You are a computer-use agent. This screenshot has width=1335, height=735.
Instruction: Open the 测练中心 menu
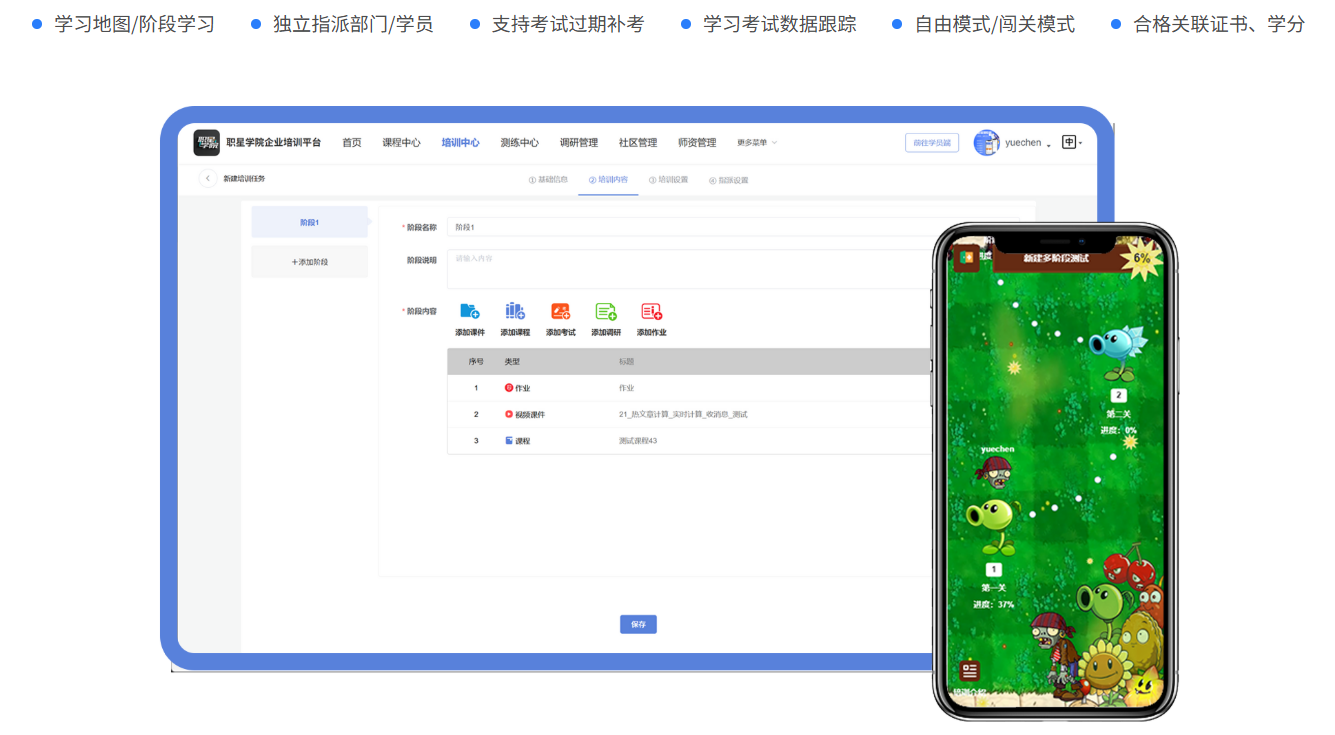click(520, 143)
